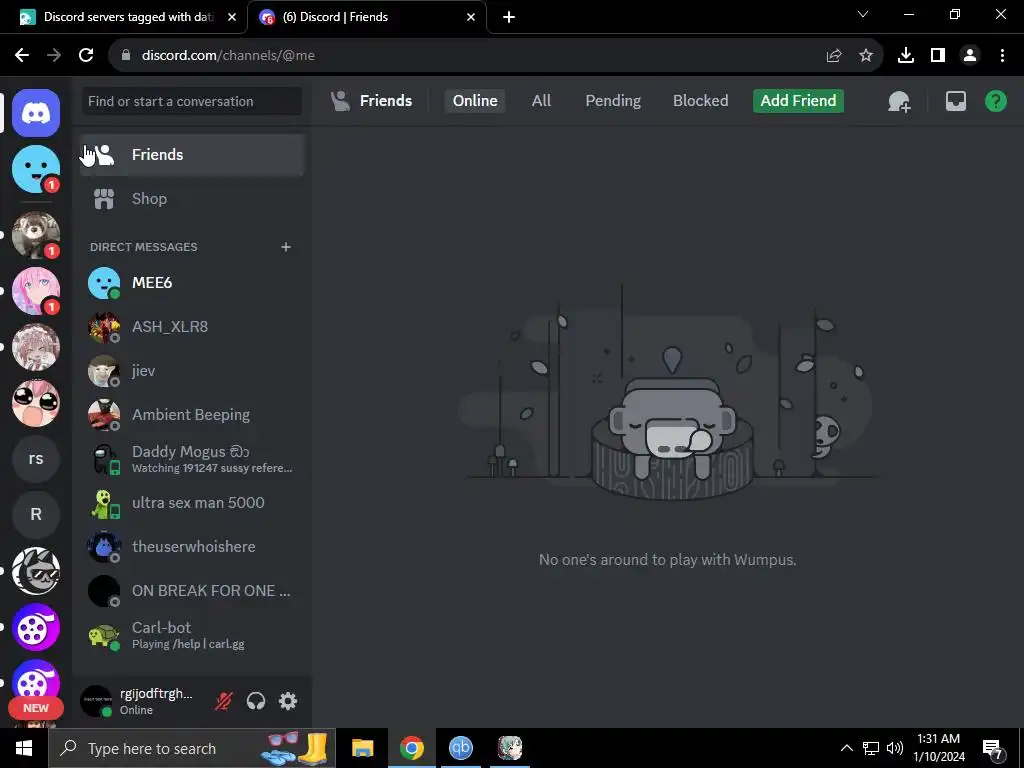Image resolution: width=1024 pixels, height=768 pixels.
Task: Open User Settings gear icon
Action: pyautogui.click(x=288, y=701)
